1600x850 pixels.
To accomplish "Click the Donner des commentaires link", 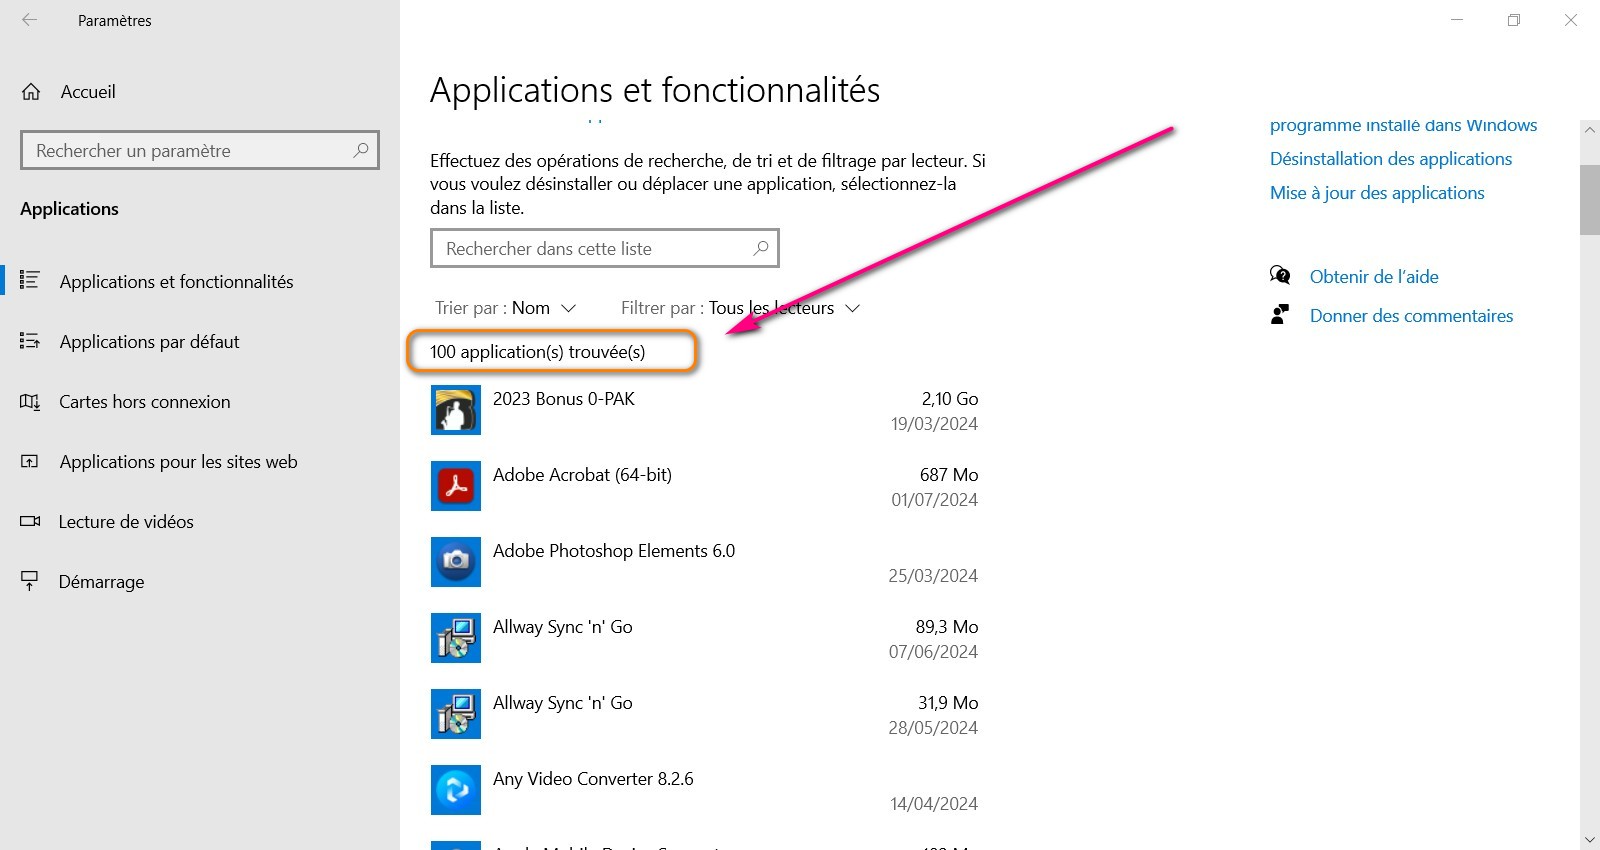I will (1411, 316).
